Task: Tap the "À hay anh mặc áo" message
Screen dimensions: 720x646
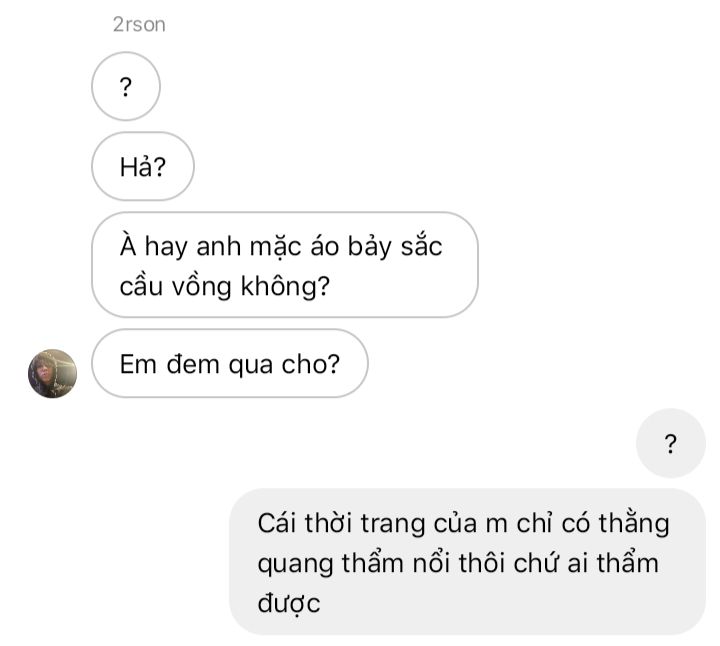Action: point(285,265)
